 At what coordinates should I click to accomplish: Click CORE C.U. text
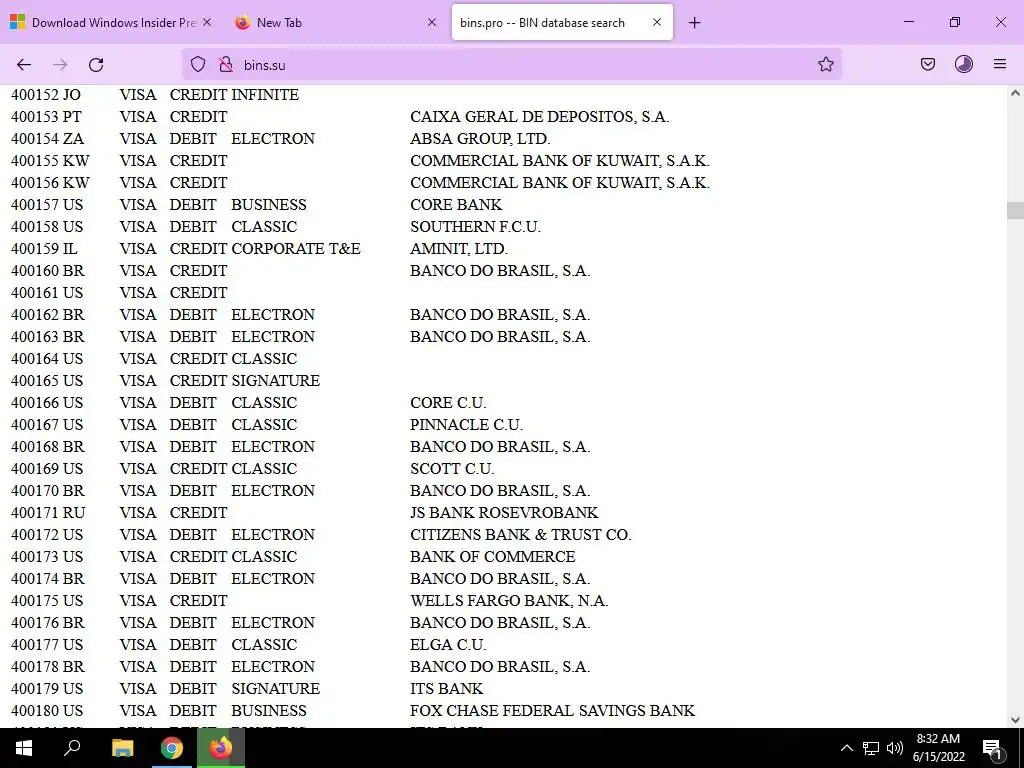click(x=448, y=403)
